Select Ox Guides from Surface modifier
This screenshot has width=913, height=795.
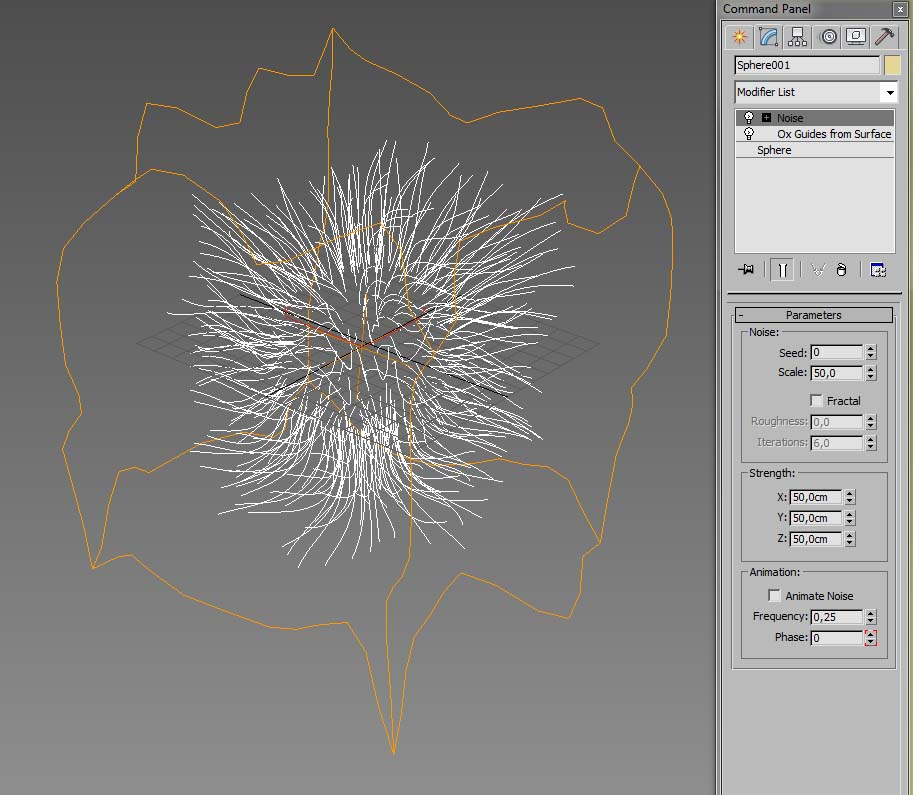tap(834, 134)
